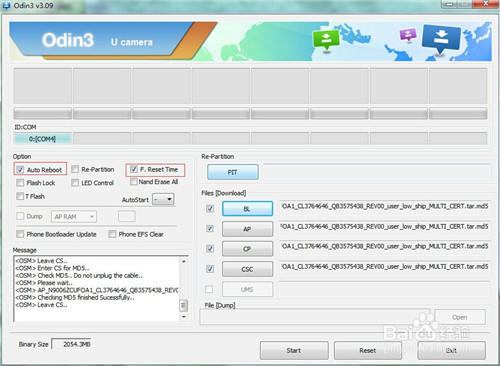This screenshot has height=366, width=500.
Task: Check the UMS file checkbox
Action: (209, 289)
